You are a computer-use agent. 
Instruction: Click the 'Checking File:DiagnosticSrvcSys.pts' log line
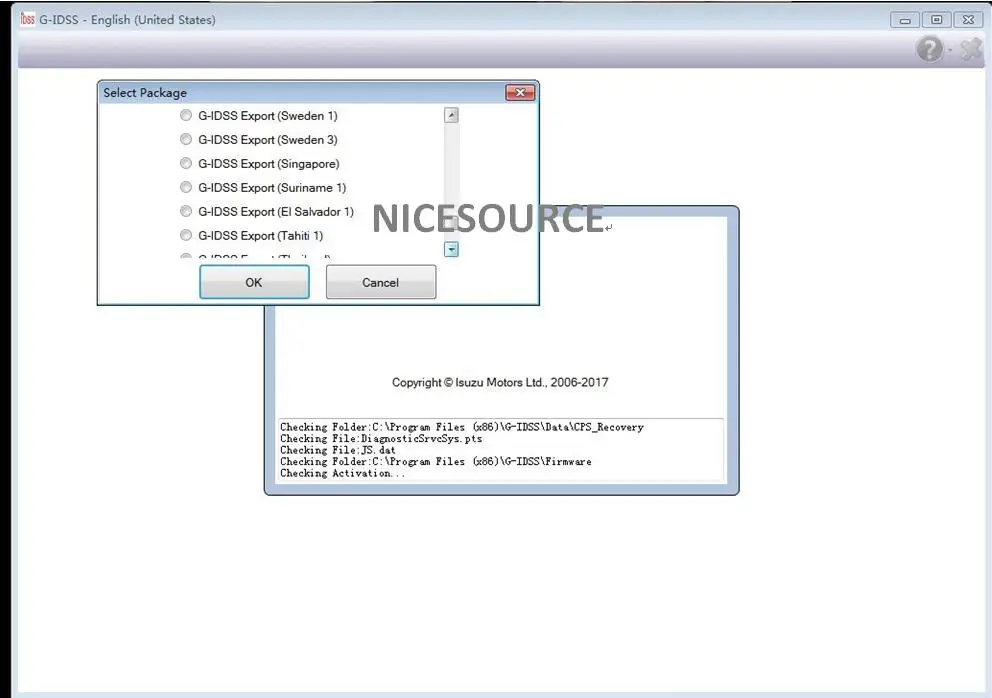(381, 439)
